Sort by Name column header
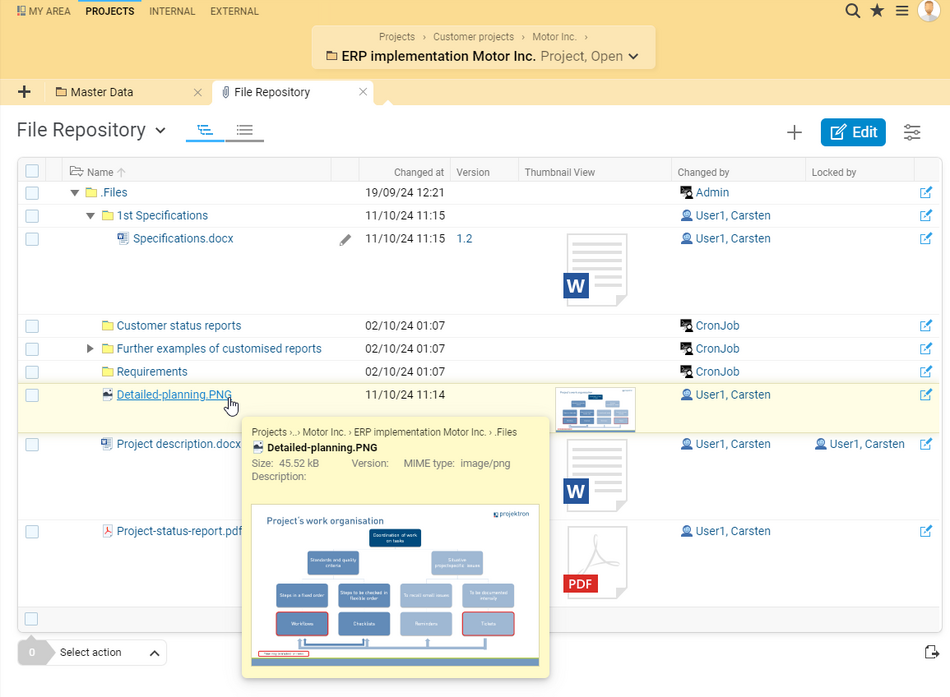This screenshot has height=697, width=950. click(100, 172)
